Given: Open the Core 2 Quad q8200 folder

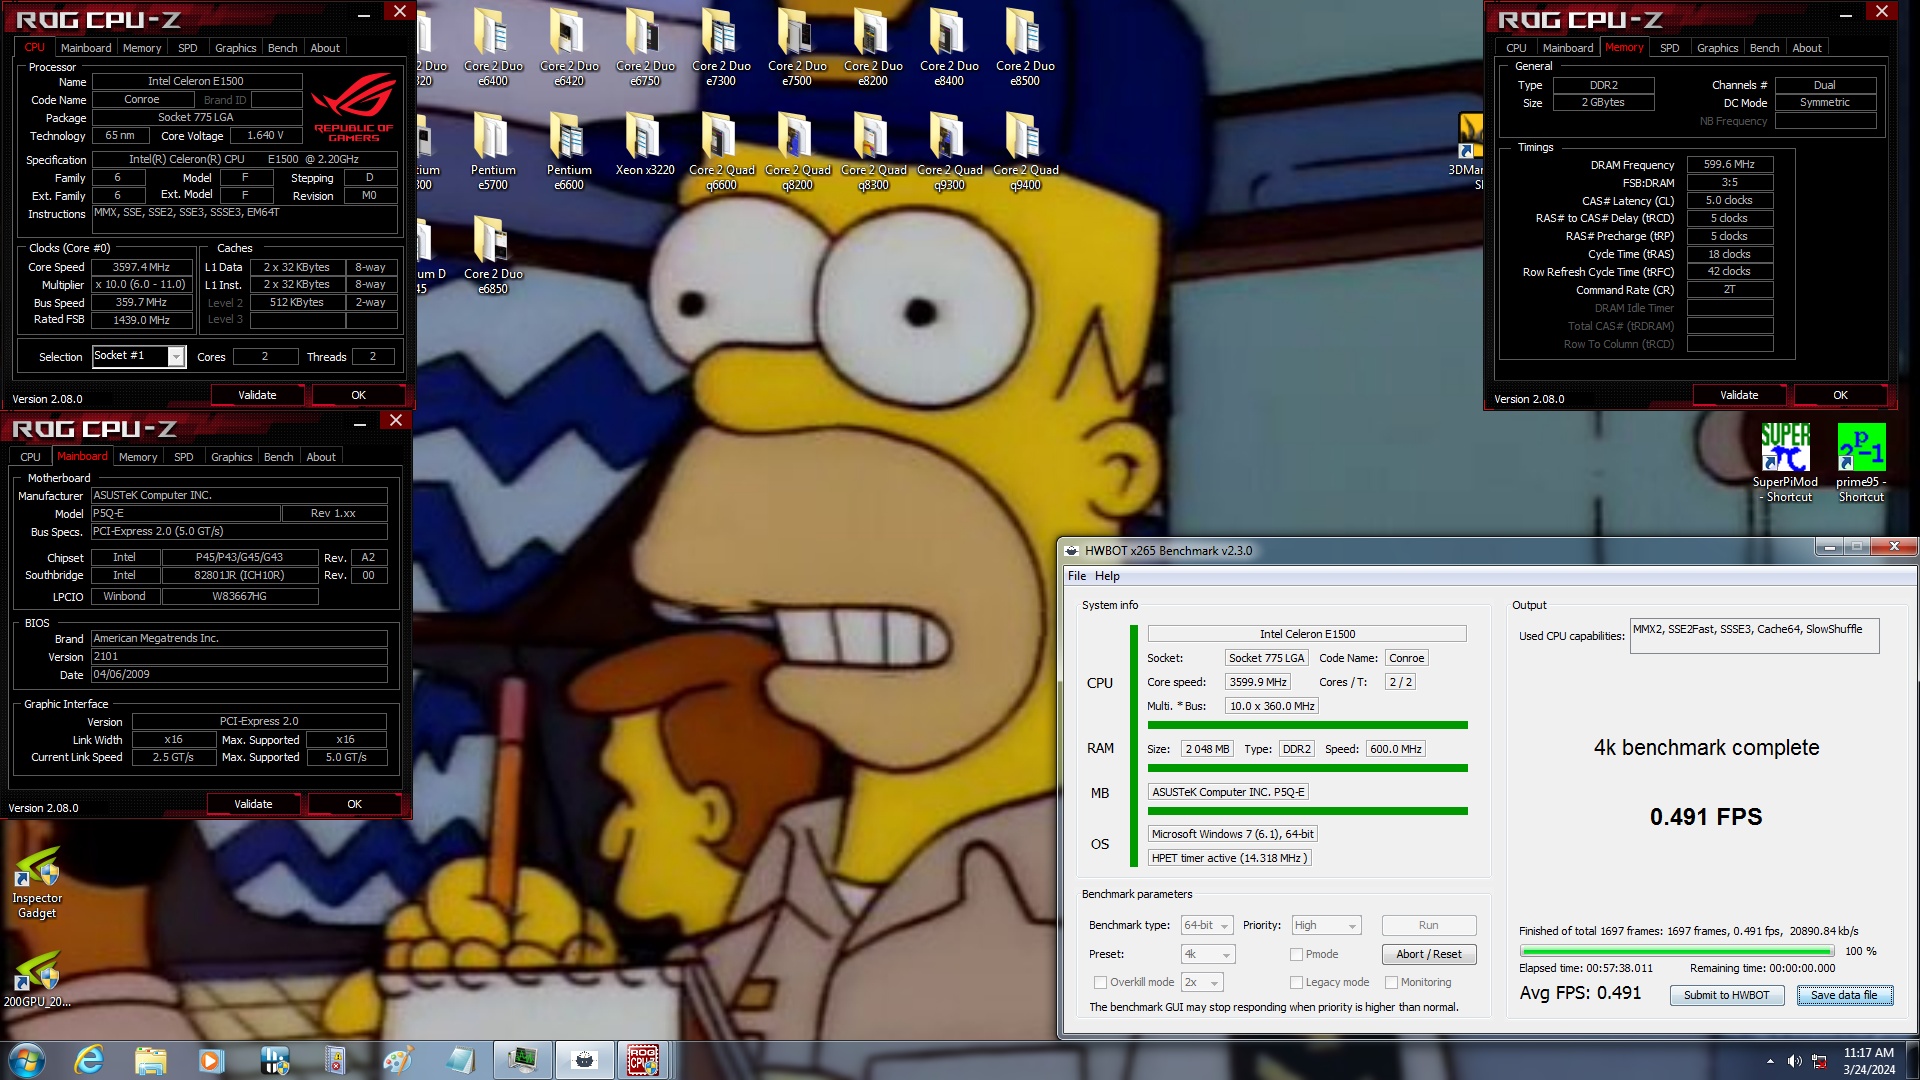Looking at the screenshot, I should (x=797, y=151).
